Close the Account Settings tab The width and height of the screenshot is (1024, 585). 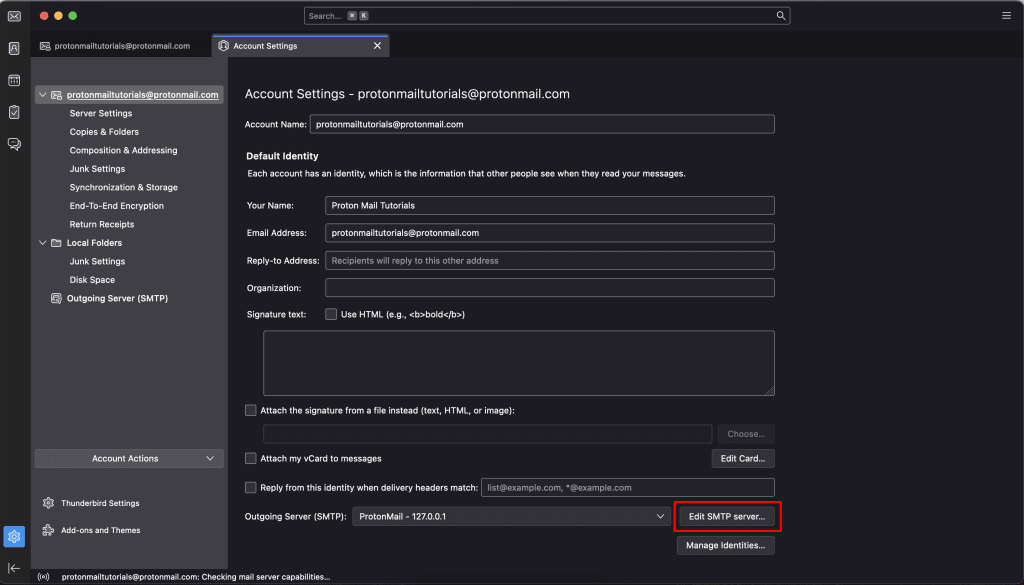pos(377,46)
